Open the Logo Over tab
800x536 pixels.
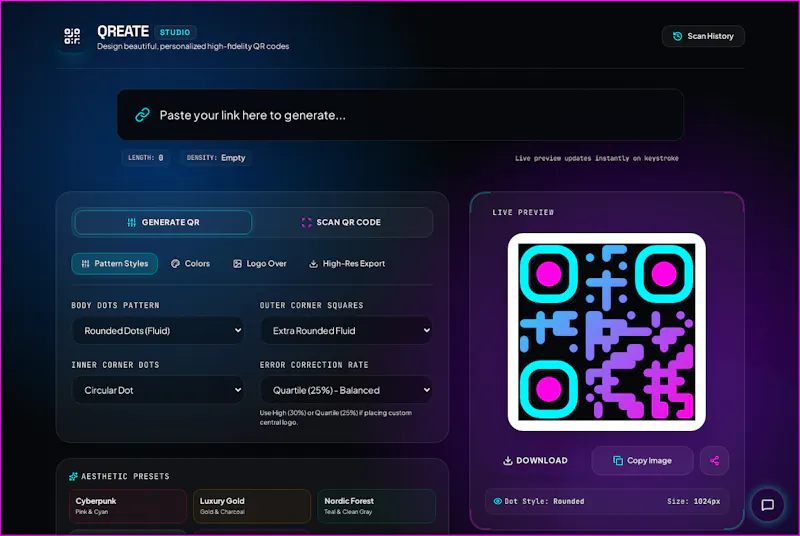tap(260, 264)
